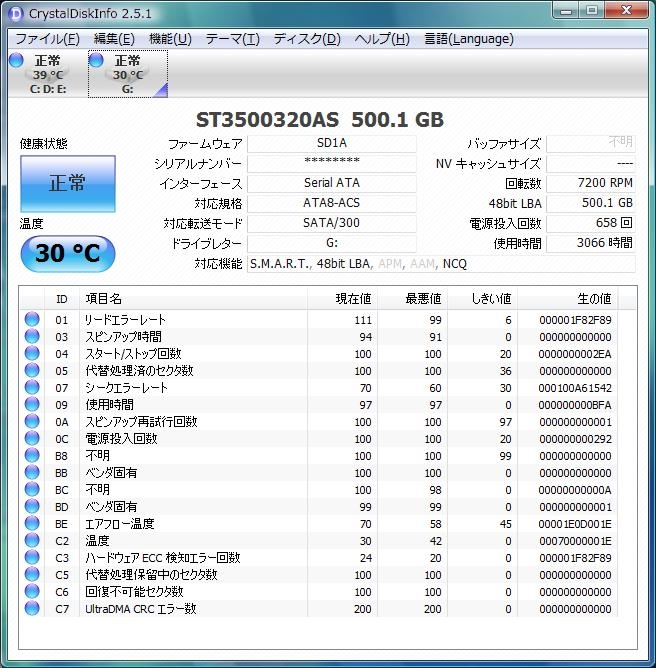Click the 項目名 column header
This screenshot has height=668, width=656.
pyautogui.click(x=193, y=299)
